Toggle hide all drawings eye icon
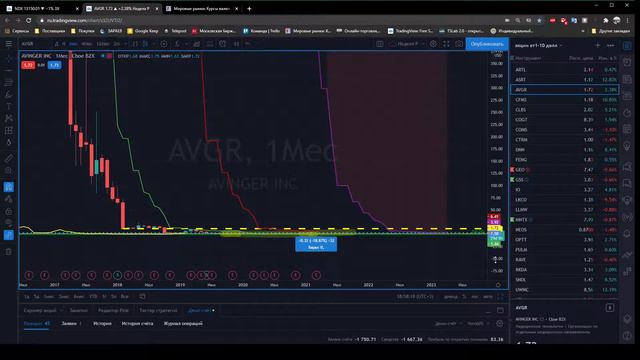Image resolution: width=640 pixels, height=360 pixels. point(9,223)
